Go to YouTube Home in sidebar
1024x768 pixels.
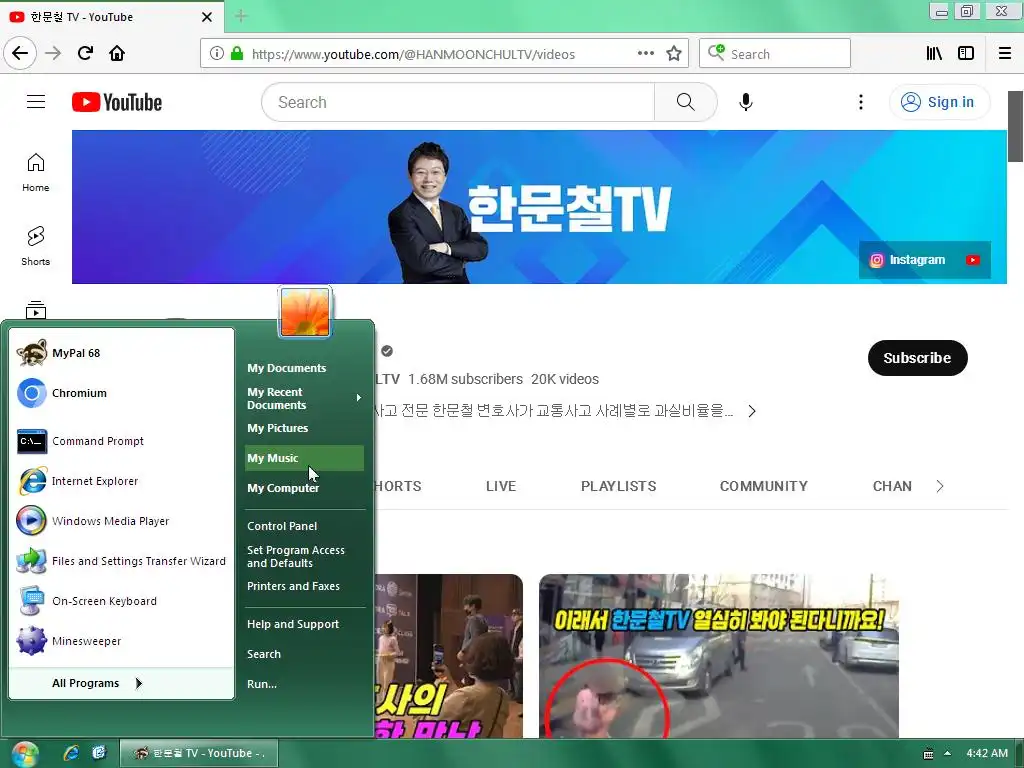point(36,172)
